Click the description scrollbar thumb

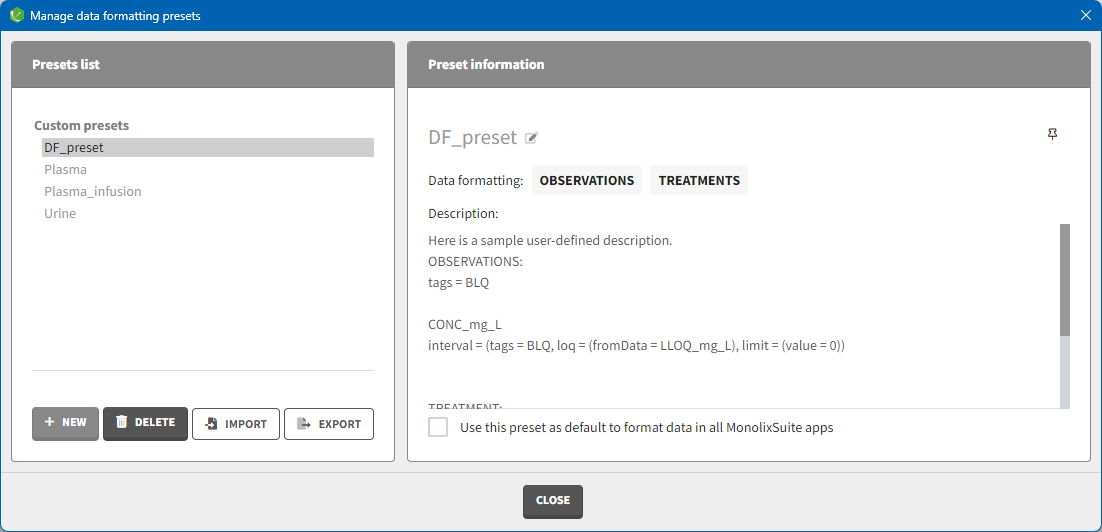click(x=1065, y=280)
